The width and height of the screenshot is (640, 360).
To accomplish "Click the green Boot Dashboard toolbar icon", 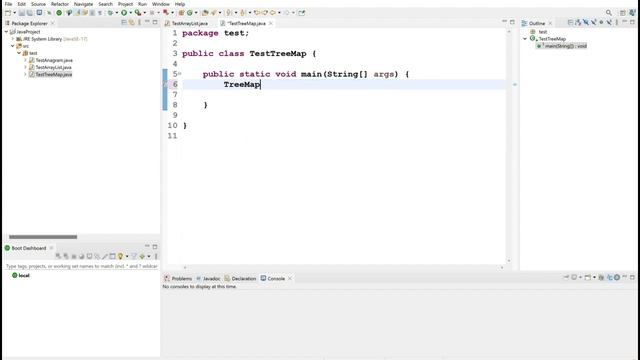I will pos(59,13).
